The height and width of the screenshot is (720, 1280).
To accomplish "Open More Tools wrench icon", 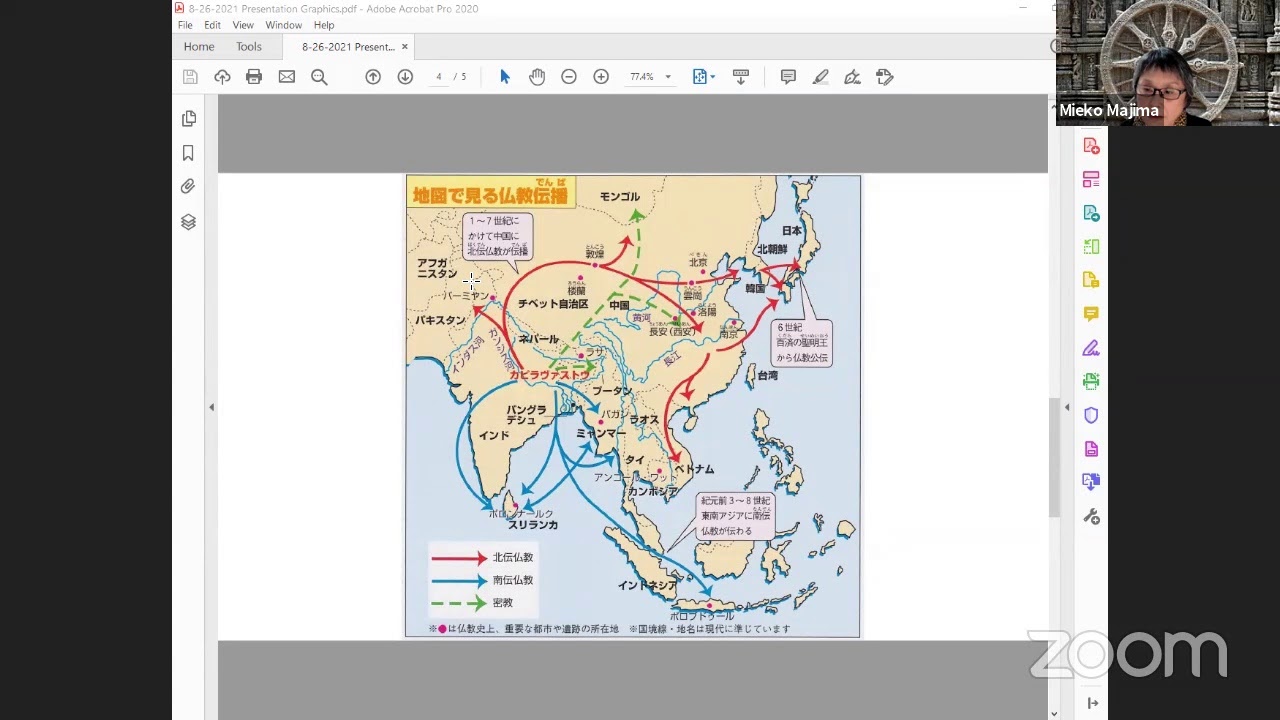I will (x=1091, y=516).
